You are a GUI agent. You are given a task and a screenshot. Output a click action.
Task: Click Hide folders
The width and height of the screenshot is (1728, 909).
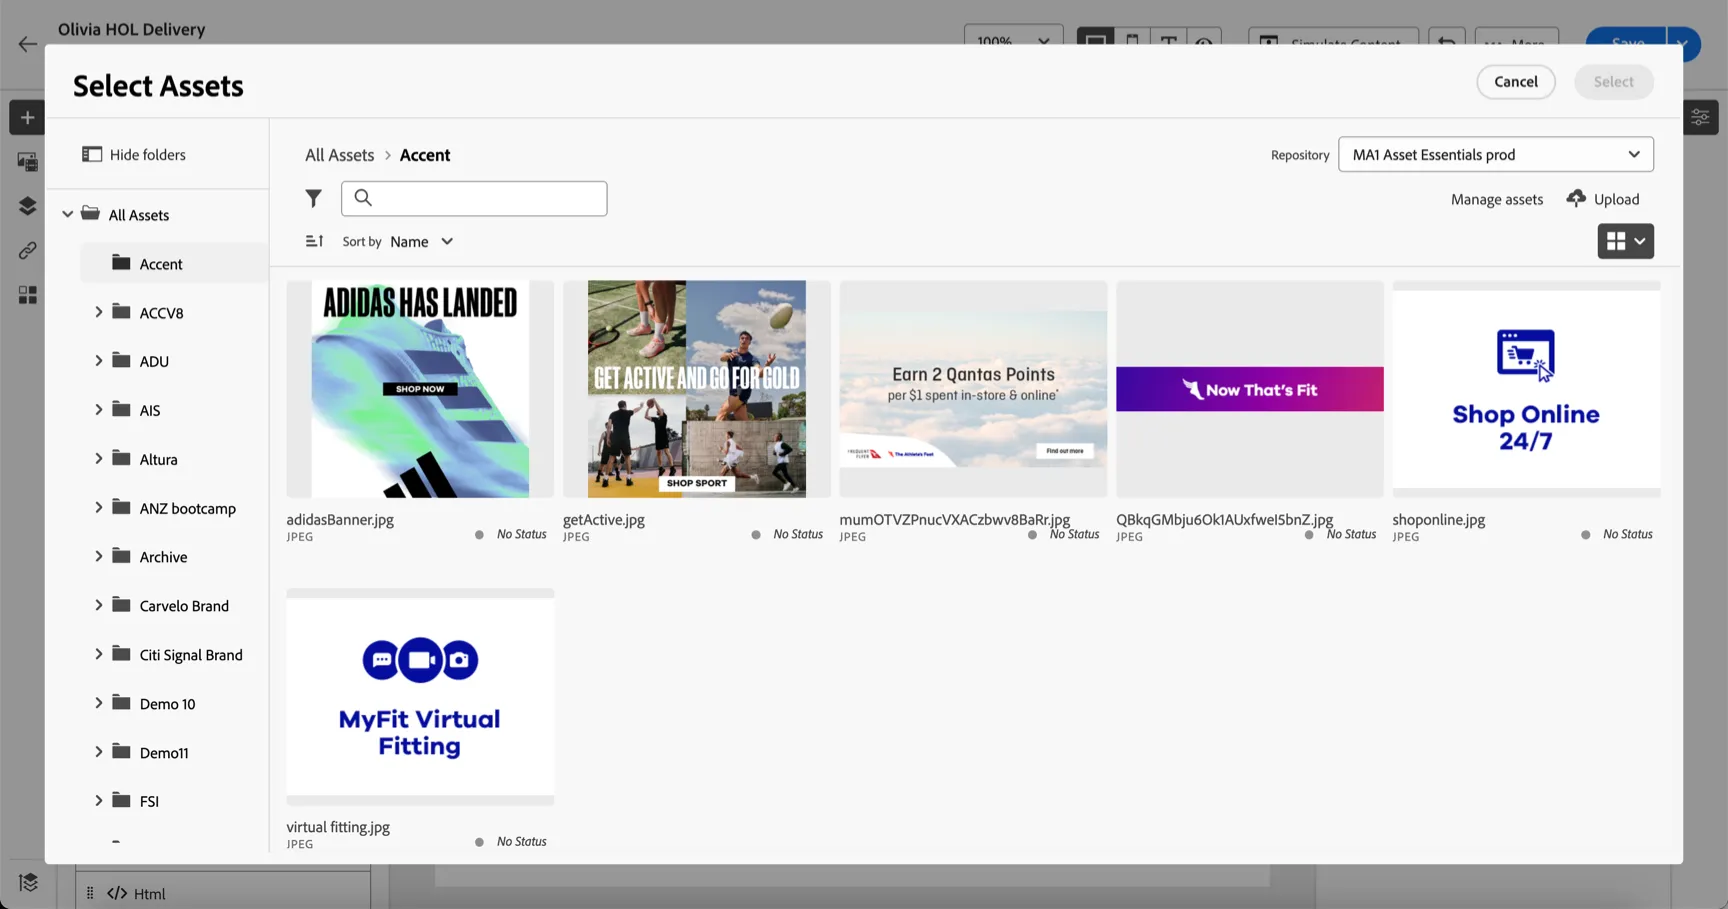click(134, 154)
